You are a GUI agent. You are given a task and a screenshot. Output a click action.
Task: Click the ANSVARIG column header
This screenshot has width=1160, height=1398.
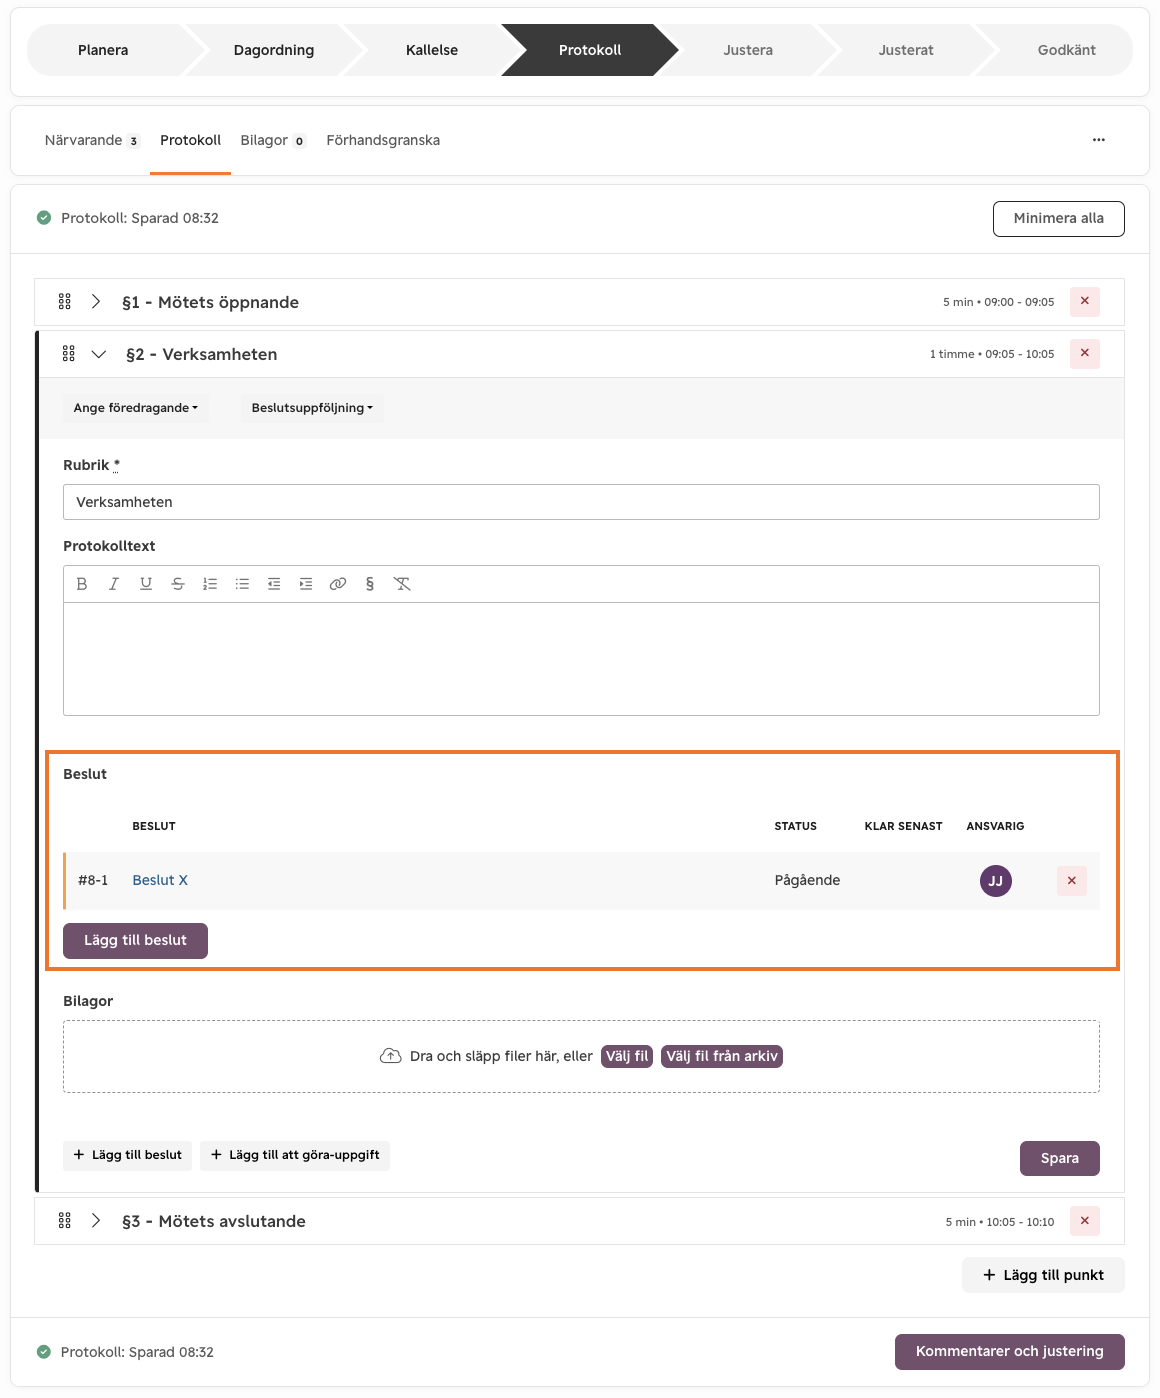pyautogui.click(x=995, y=826)
